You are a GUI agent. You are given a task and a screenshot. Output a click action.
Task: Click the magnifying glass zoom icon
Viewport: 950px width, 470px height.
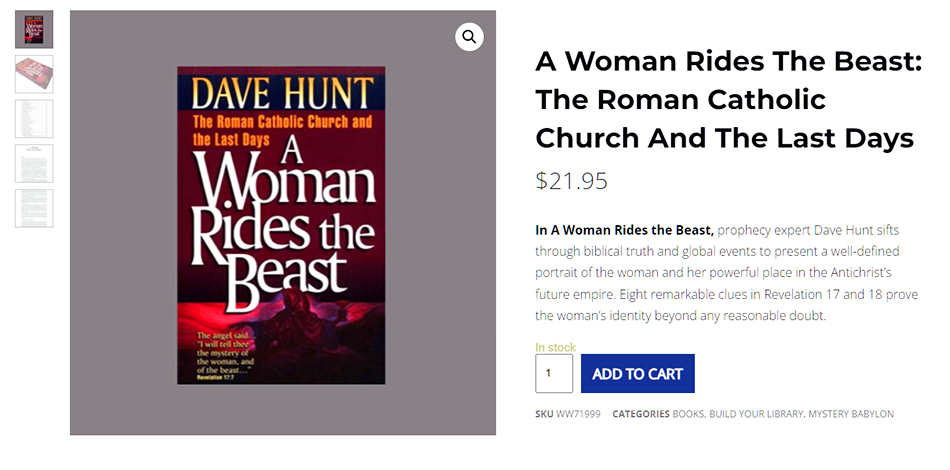pos(469,37)
